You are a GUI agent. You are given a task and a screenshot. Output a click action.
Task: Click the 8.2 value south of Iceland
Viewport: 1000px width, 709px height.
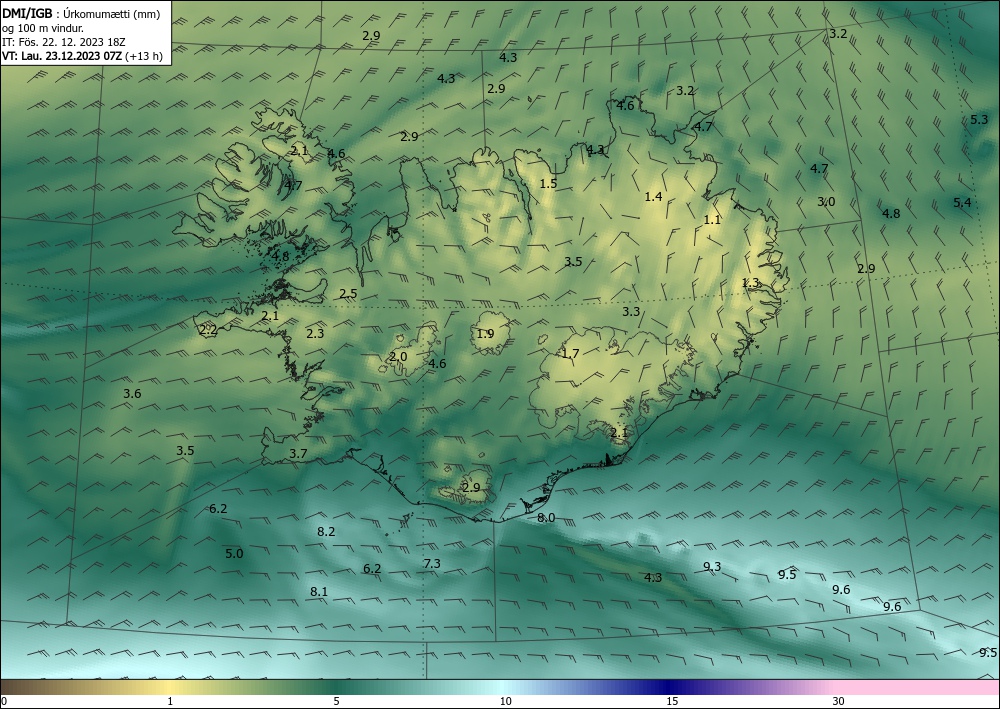pos(326,531)
